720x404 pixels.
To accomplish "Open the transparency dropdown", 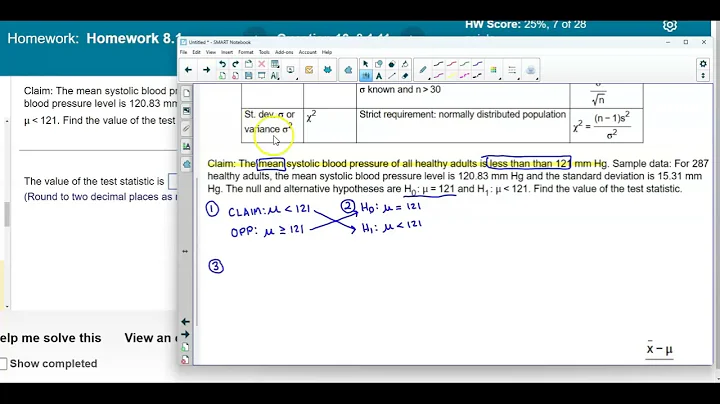I will click(530, 70).
